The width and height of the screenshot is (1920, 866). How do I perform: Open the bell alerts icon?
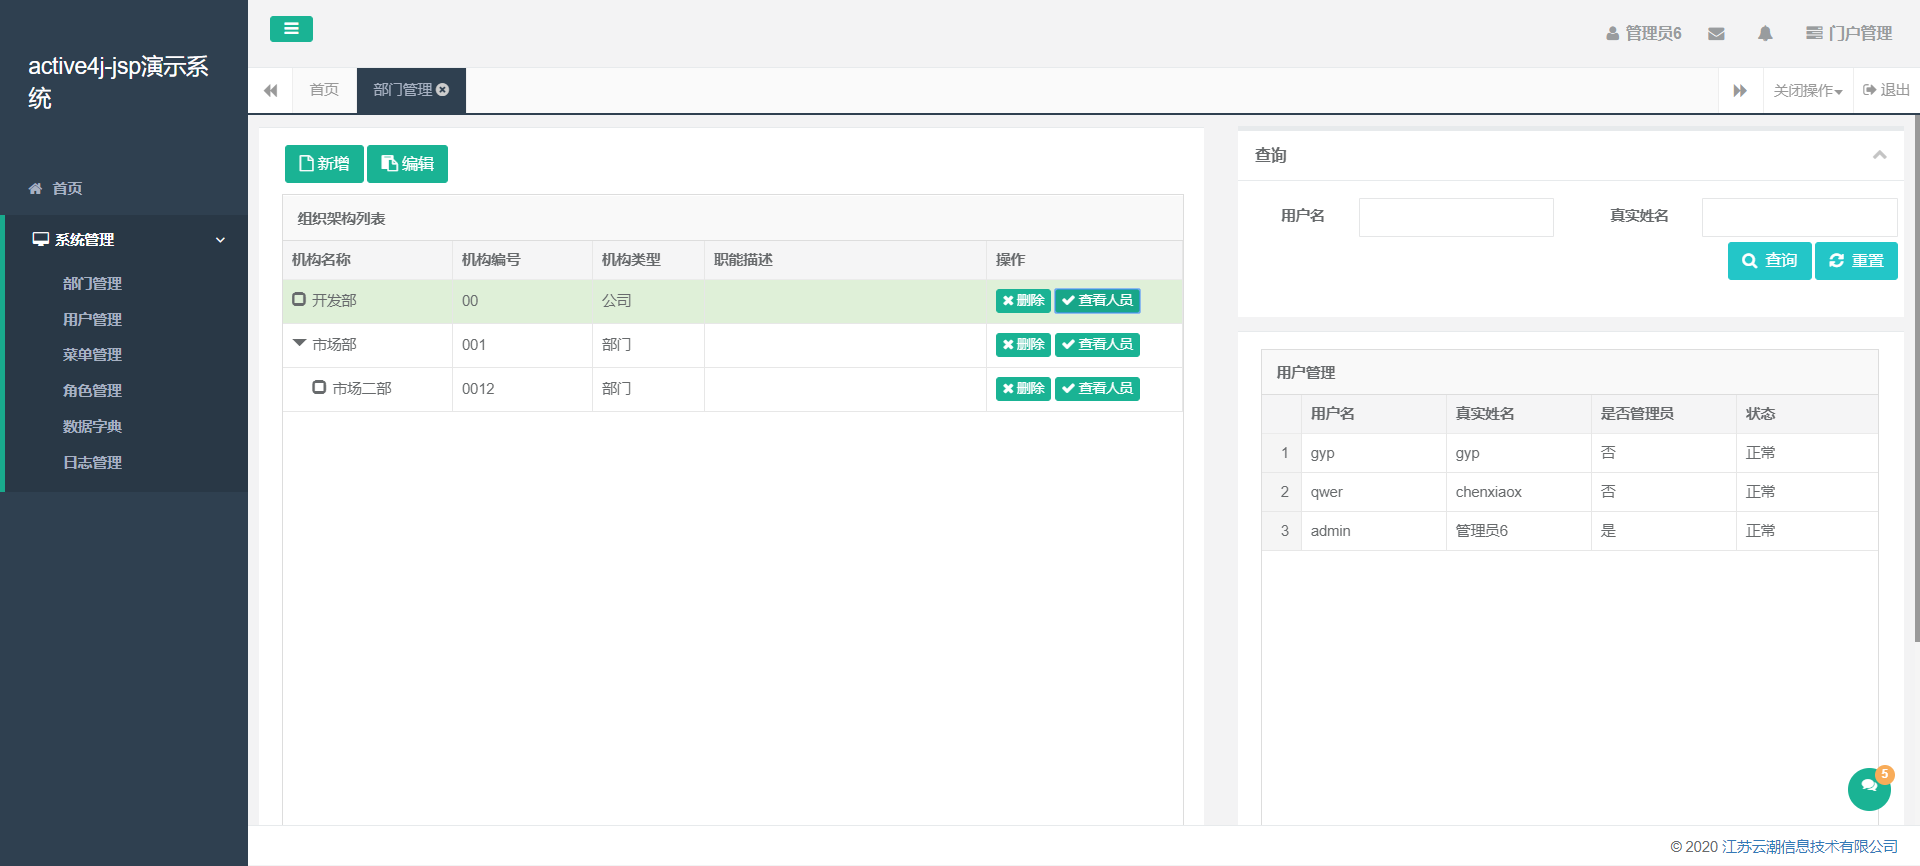coord(1765,34)
